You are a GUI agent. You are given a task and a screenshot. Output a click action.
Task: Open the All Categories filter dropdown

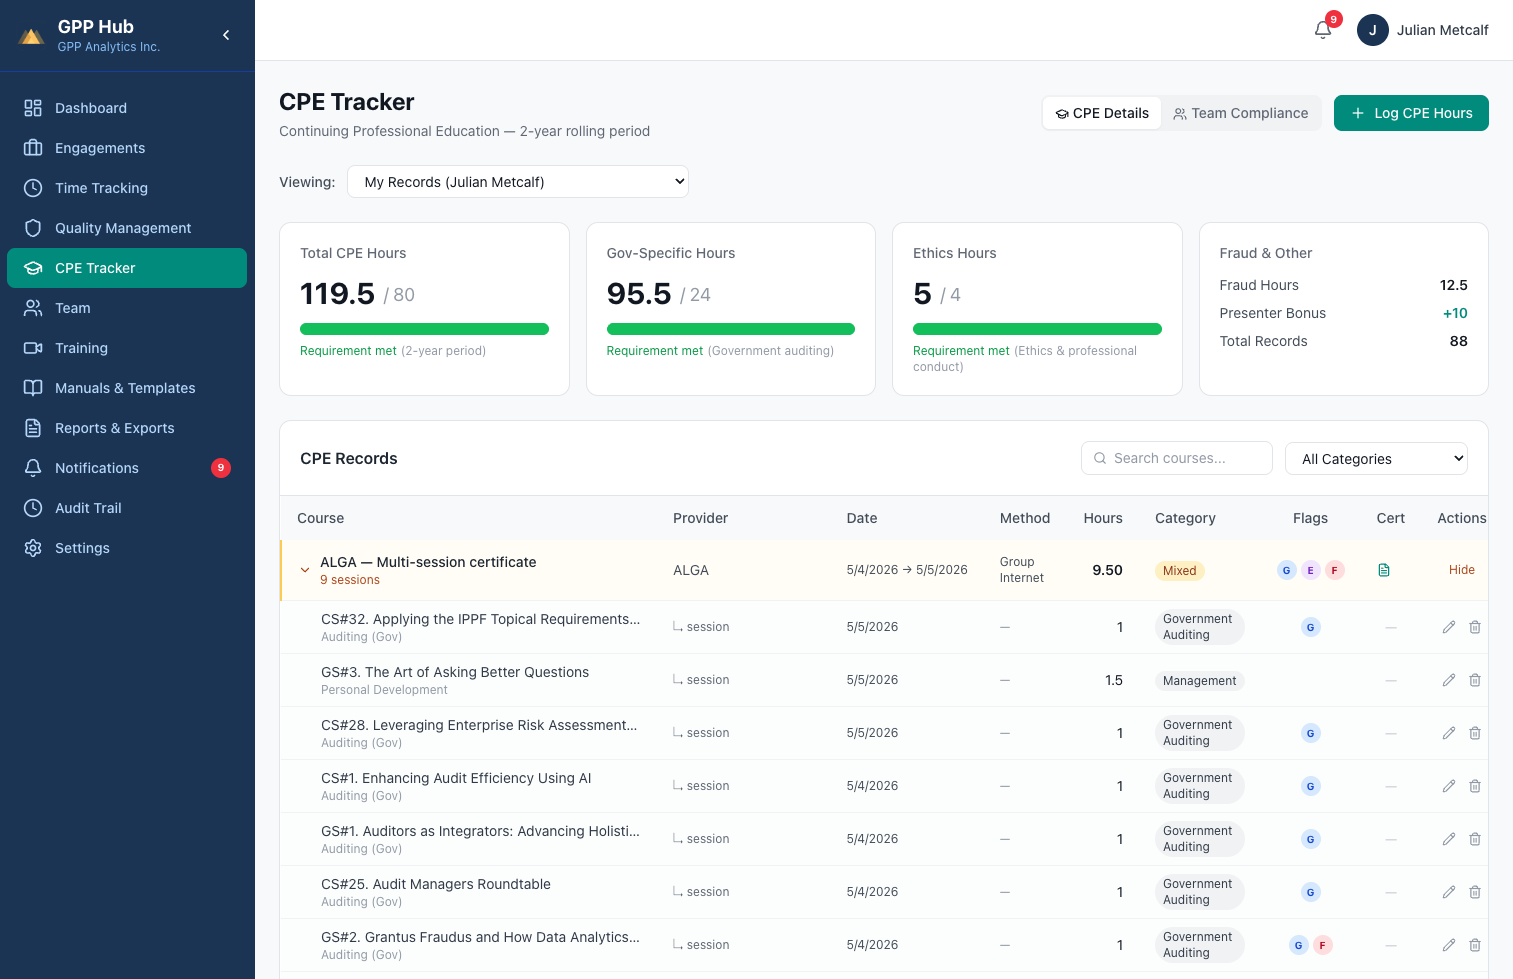click(x=1376, y=459)
